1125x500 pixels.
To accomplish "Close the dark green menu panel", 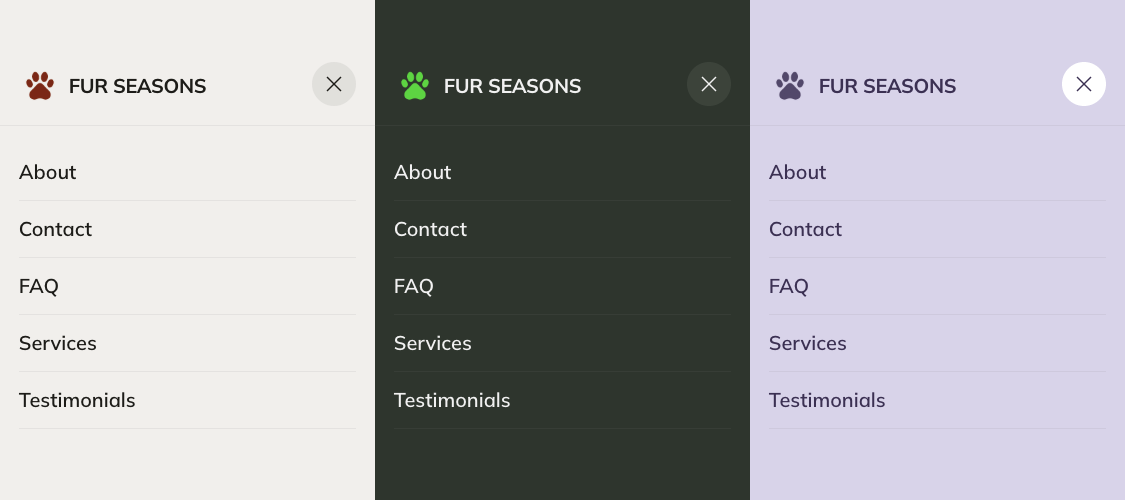I will (709, 84).
